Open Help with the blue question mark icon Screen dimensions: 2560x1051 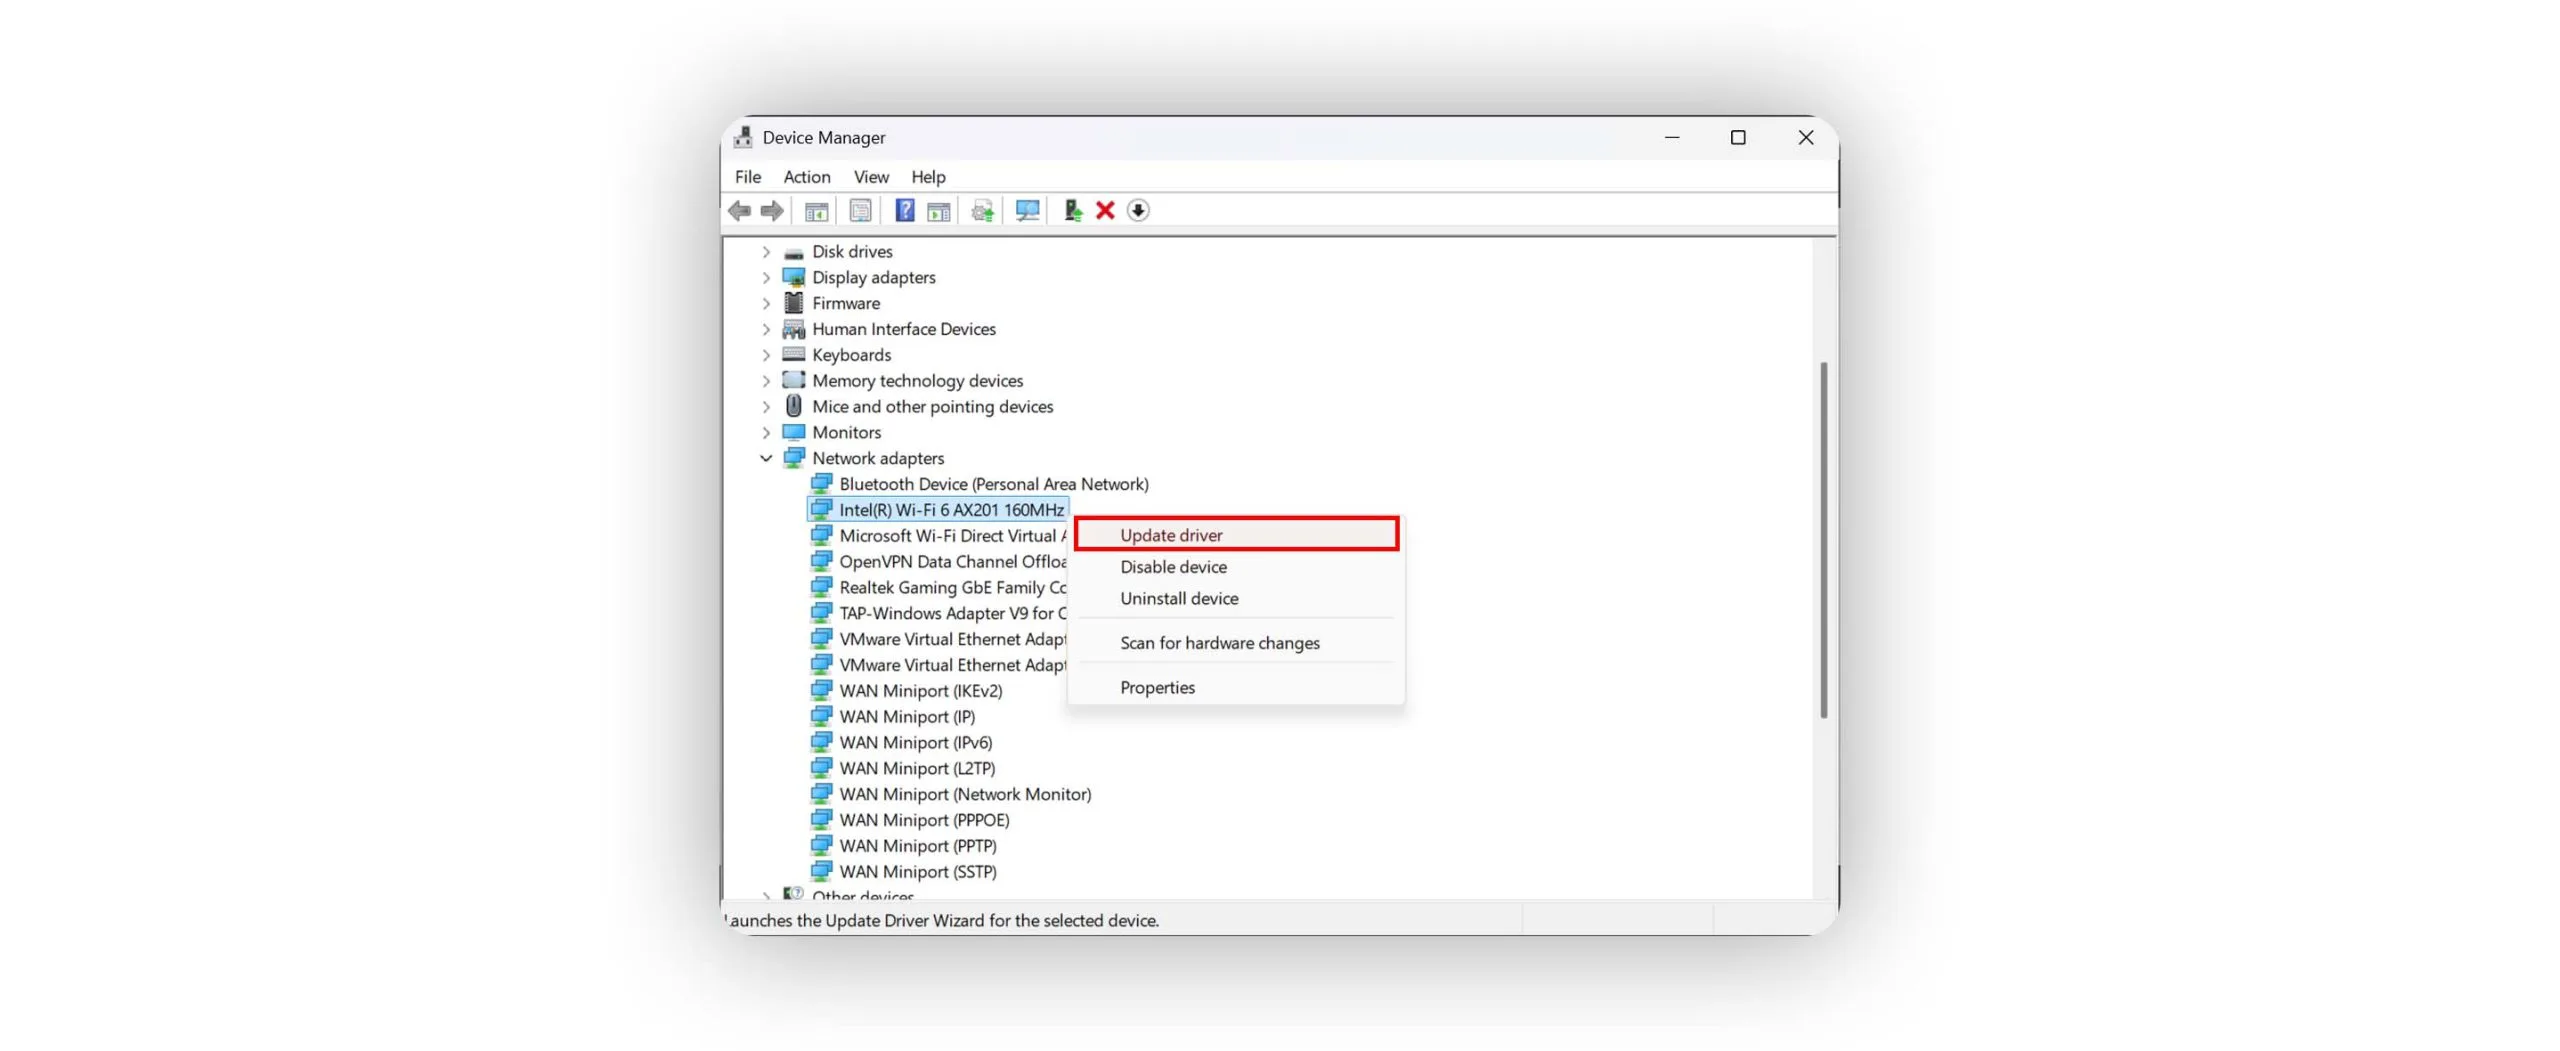(x=904, y=211)
